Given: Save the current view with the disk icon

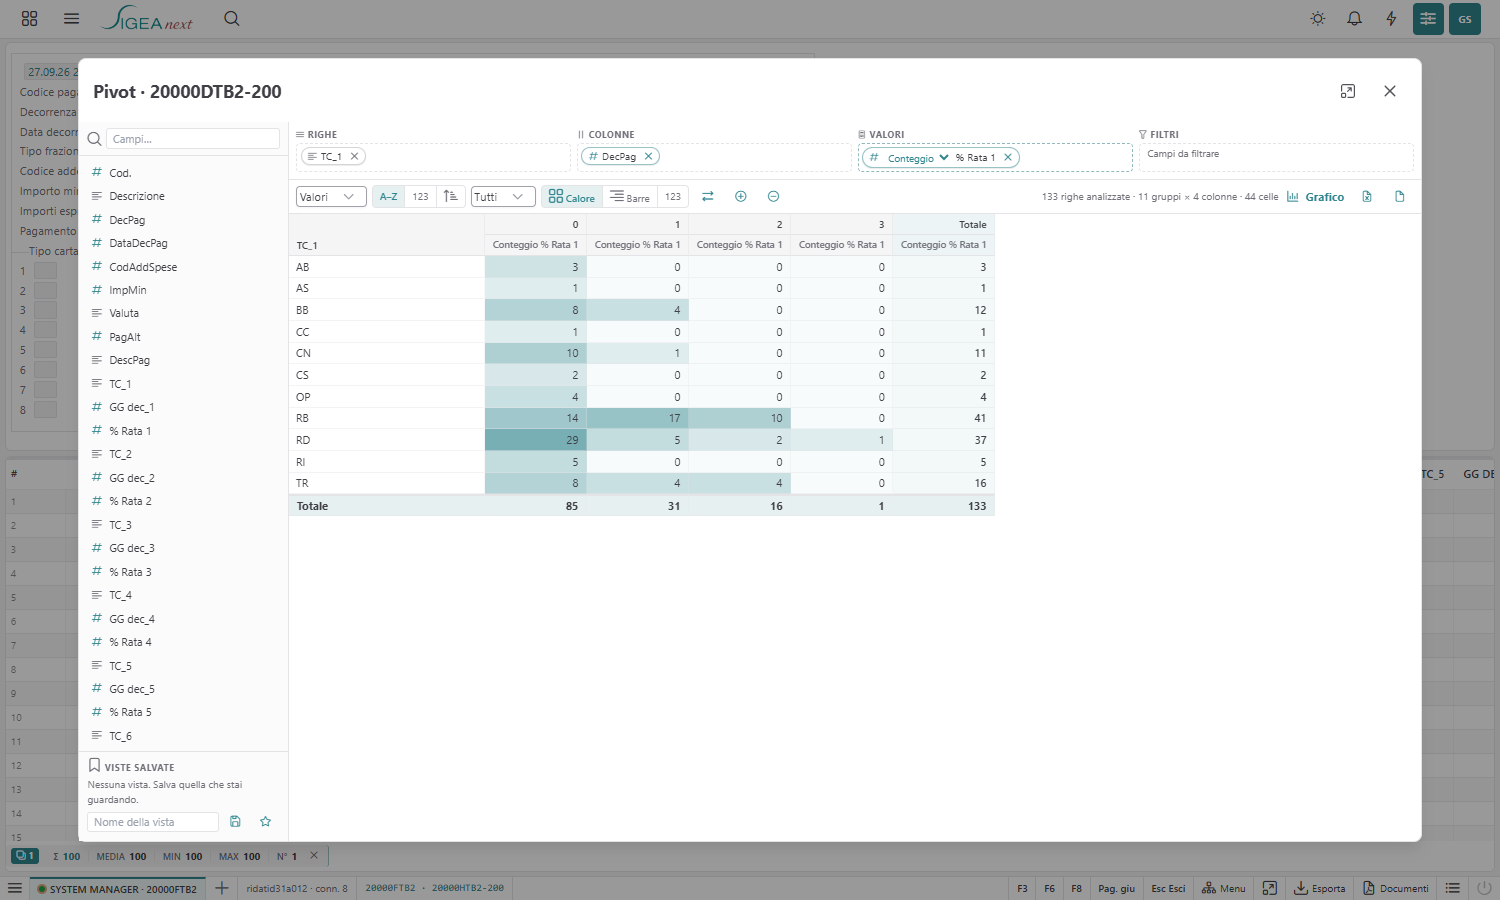Looking at the screenshot, I should 235,822.
